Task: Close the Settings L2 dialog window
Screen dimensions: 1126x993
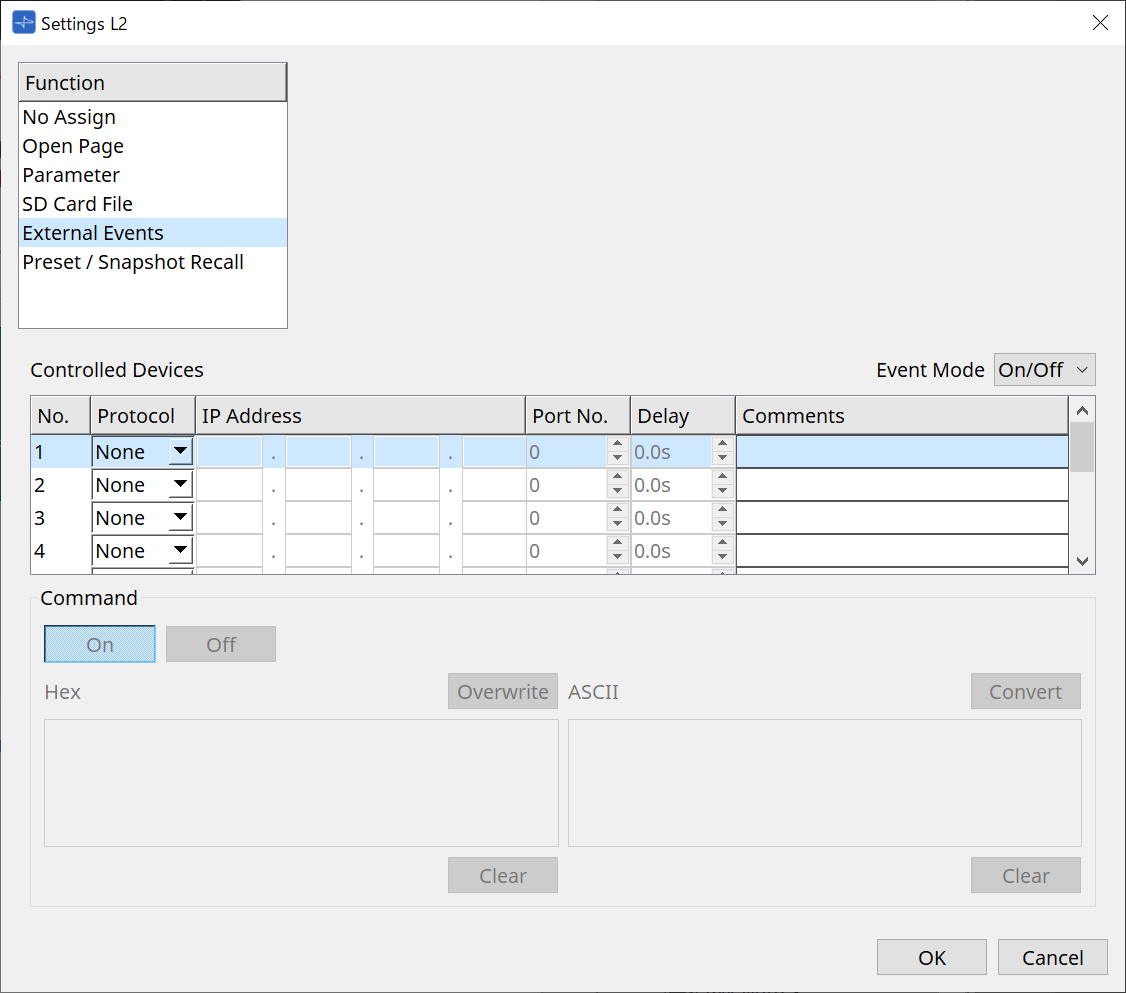Action: [x=1100, y=23]
